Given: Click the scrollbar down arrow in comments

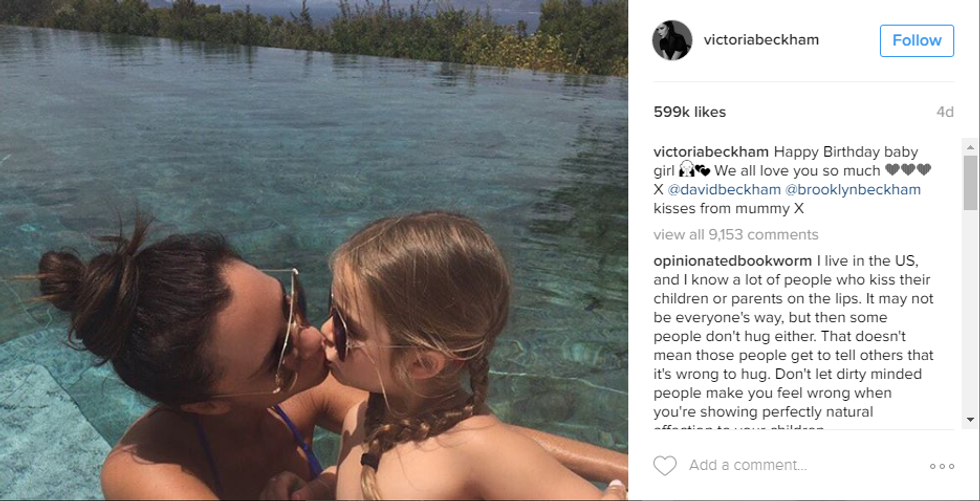Looking at the screenshot, I should (x=970, y=420).
